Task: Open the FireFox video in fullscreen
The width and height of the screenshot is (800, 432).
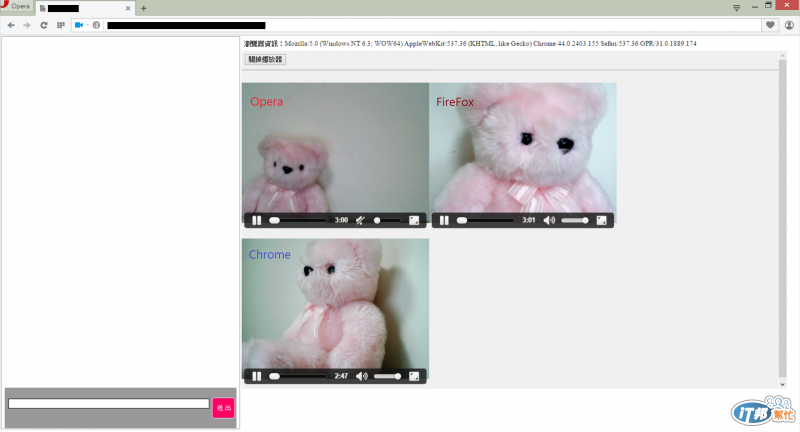Action: pos(602,220)
